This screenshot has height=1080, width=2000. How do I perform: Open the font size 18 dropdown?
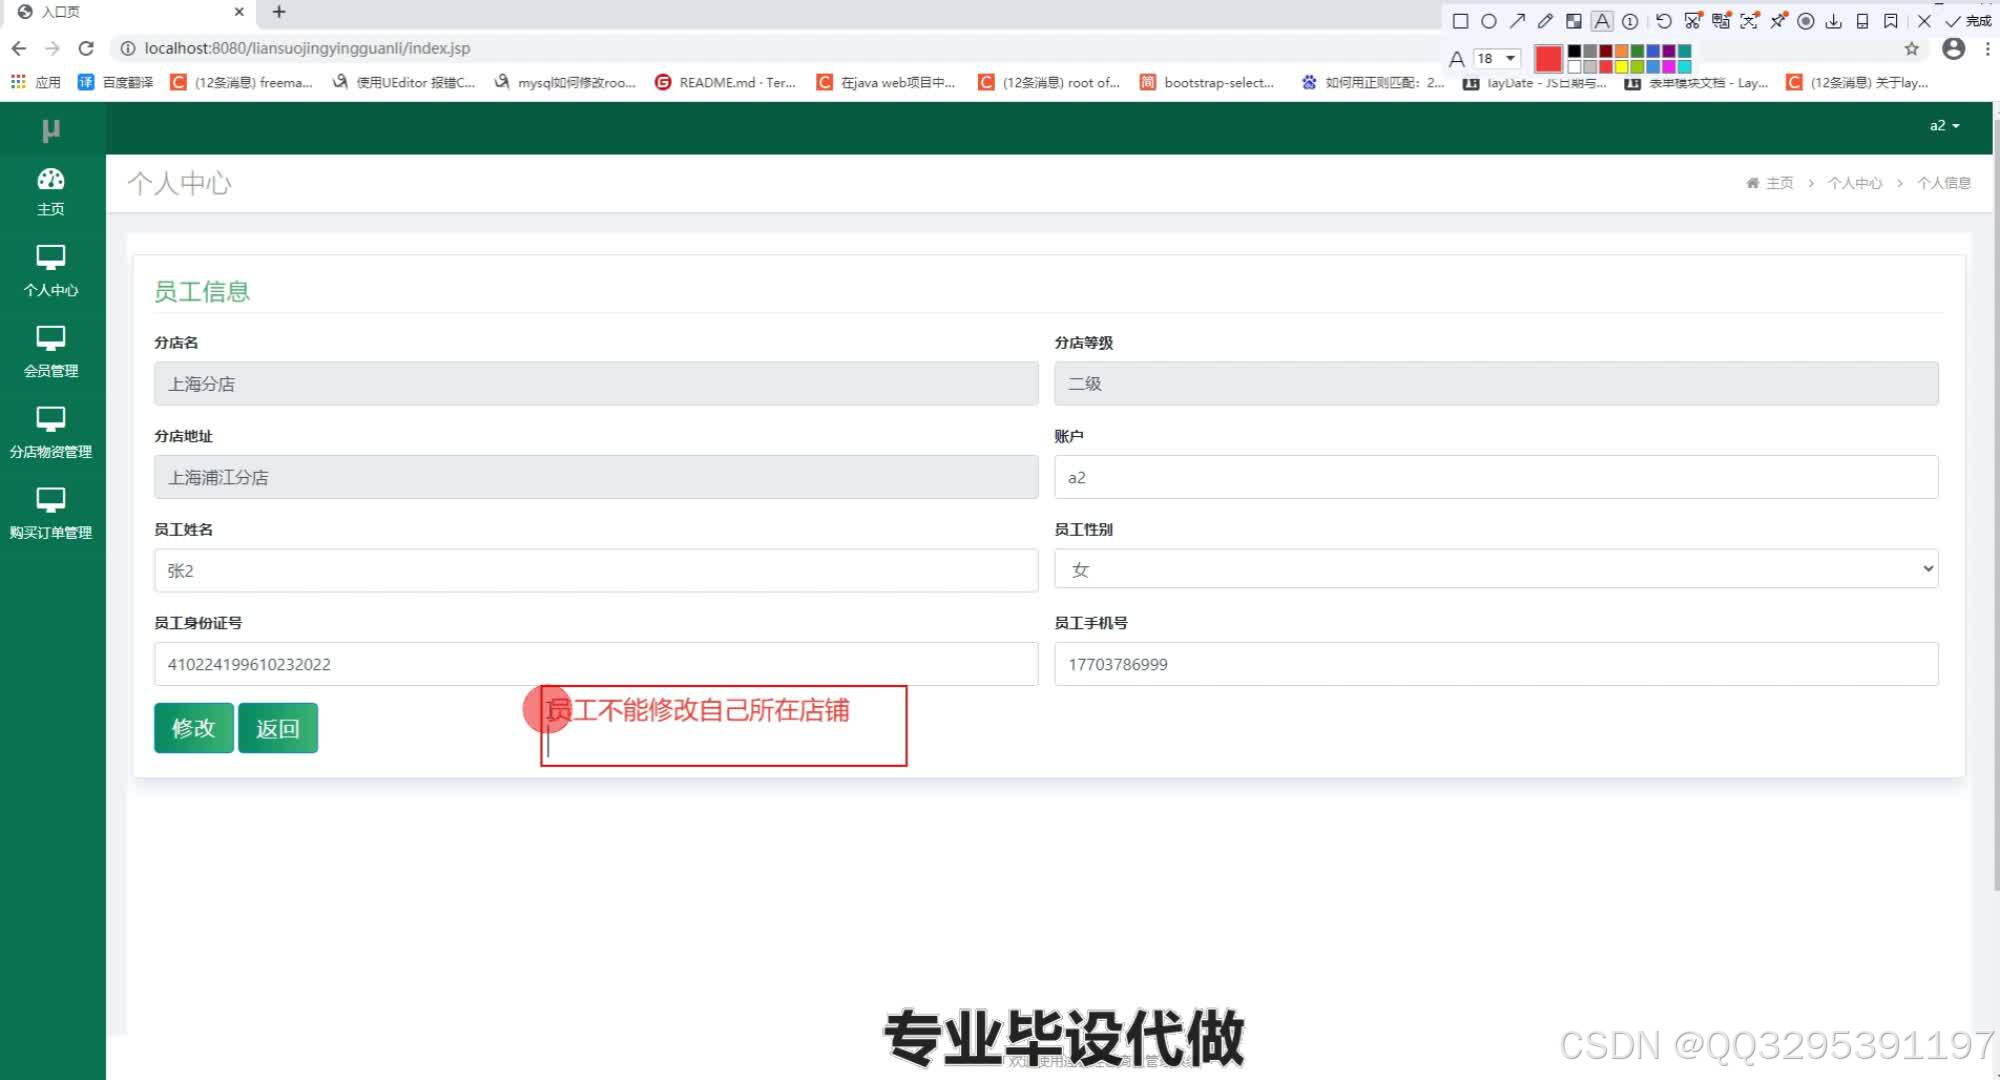tap(1497, 59)
